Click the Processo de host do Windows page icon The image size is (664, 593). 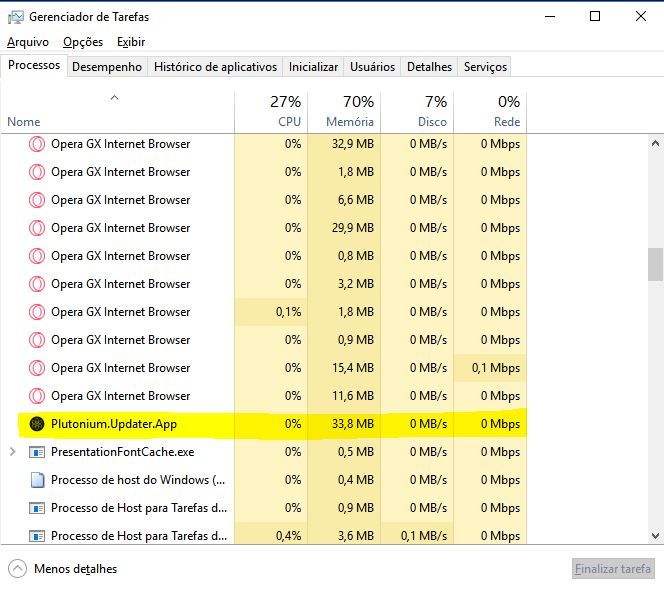point(37,480)
